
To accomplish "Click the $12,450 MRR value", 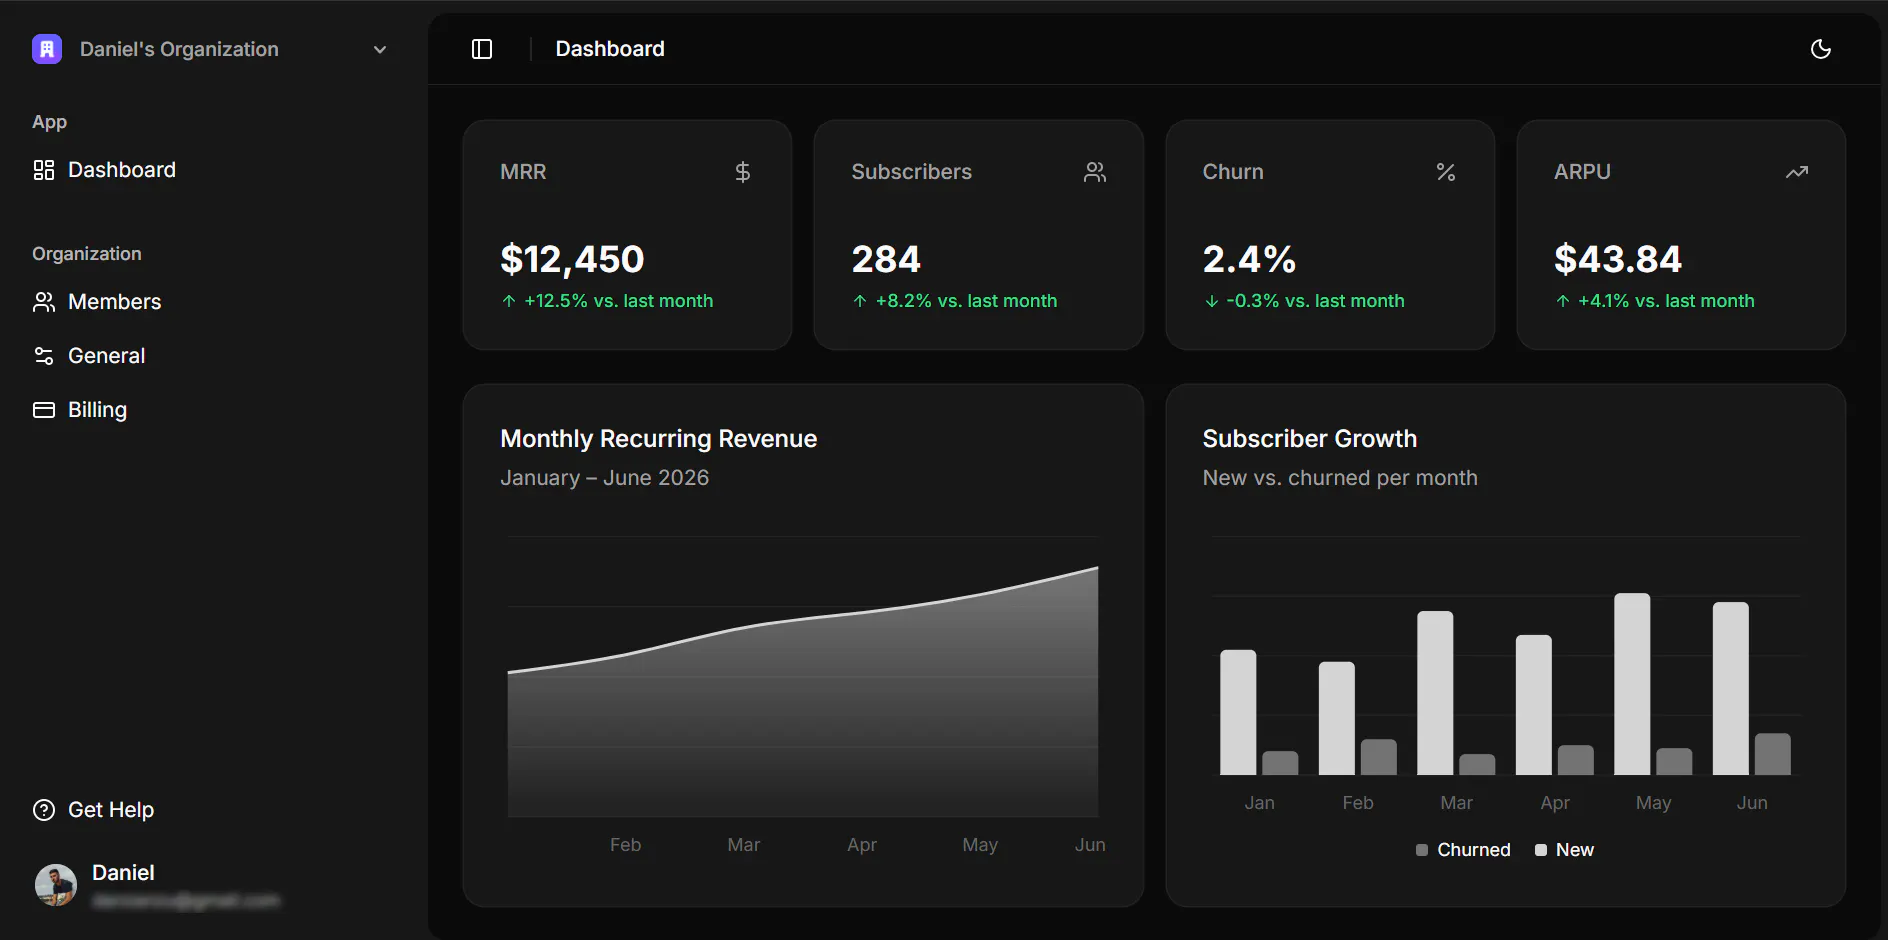I will 572,259.
